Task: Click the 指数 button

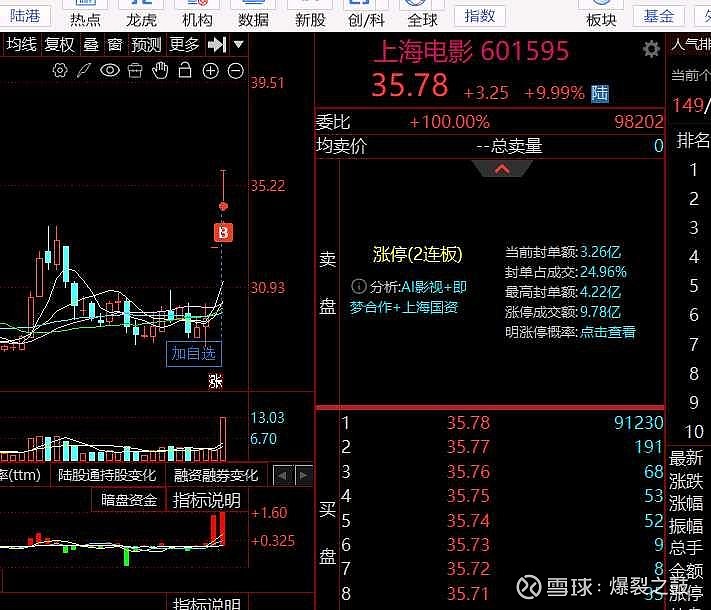Action: tap(479, 16)
